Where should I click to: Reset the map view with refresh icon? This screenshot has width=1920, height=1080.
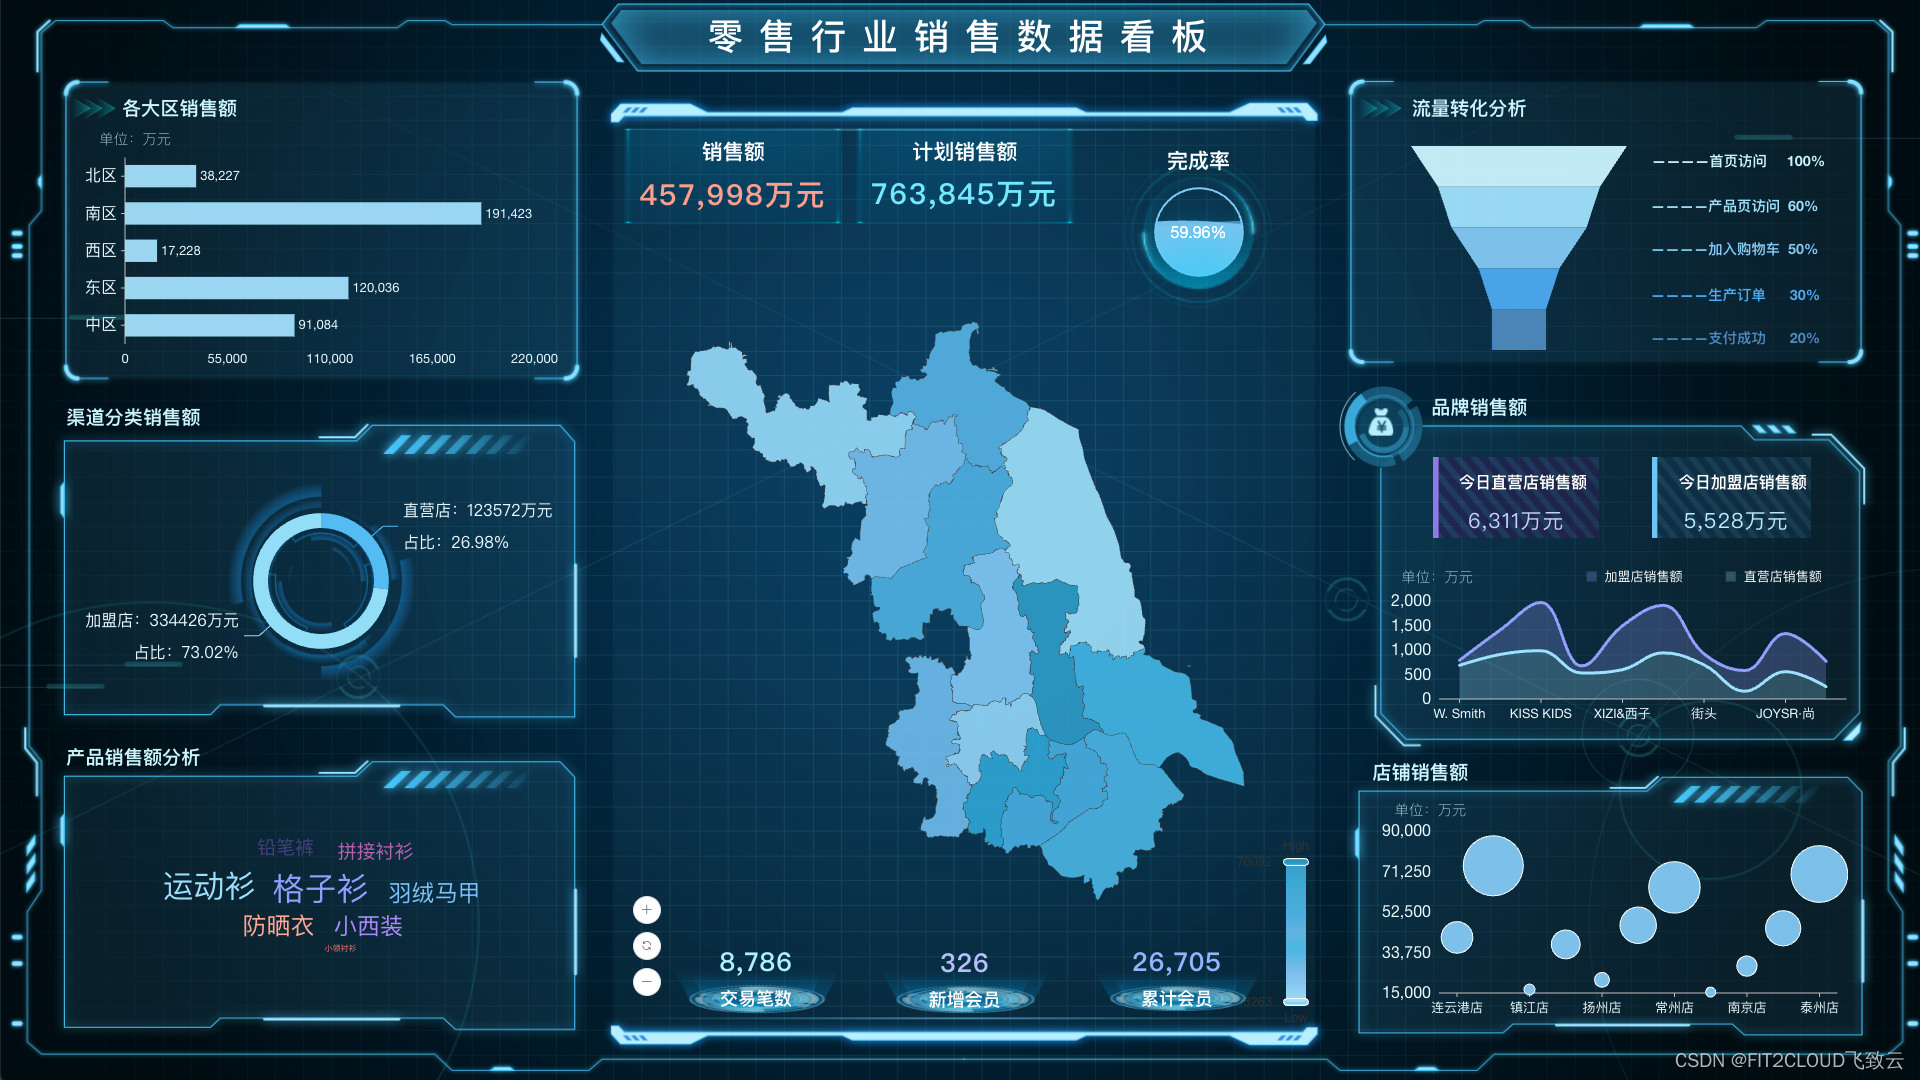[647, 945]
